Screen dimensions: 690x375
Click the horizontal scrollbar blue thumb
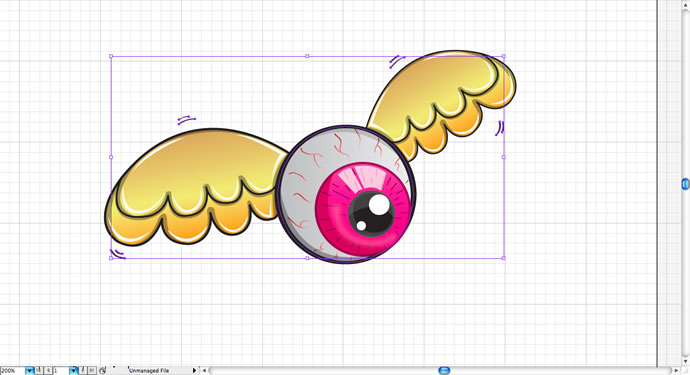(x=444, y=371)
